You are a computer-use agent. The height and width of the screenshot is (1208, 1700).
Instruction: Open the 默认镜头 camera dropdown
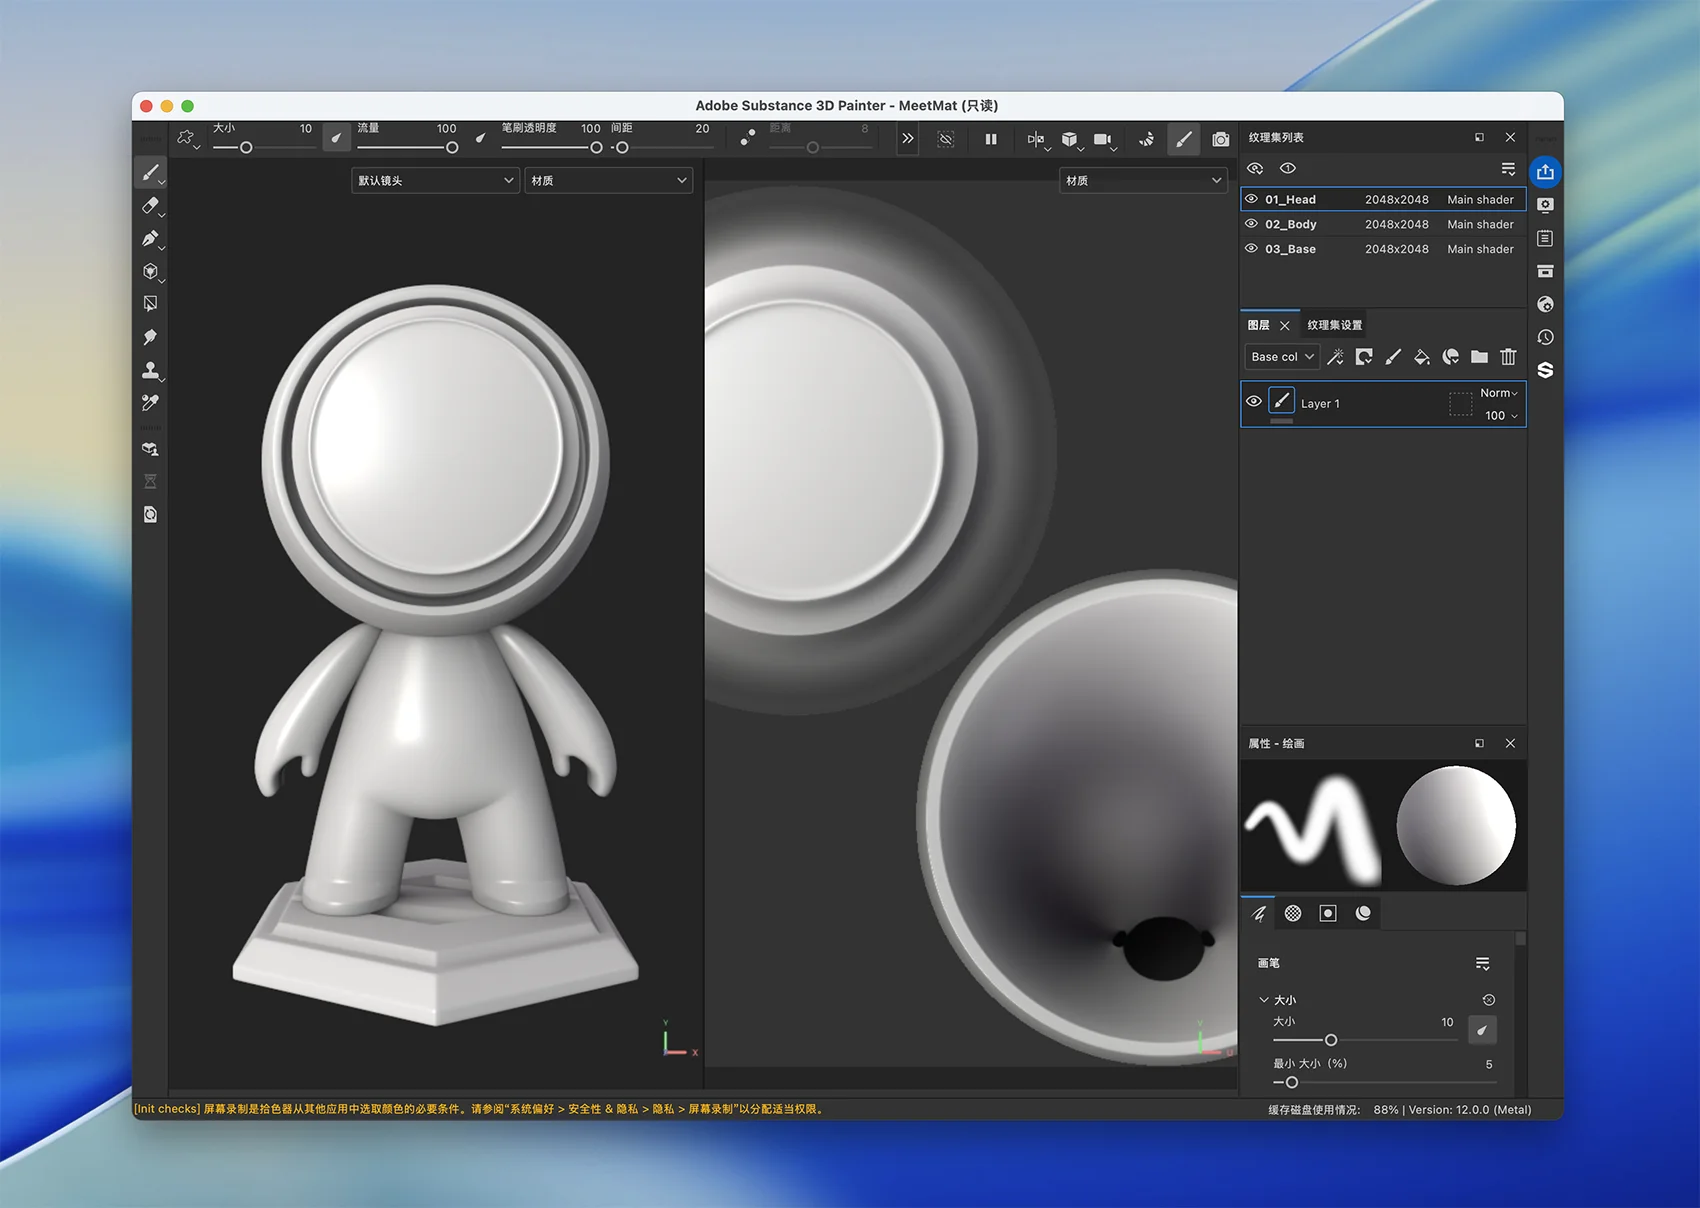pos(435,181)
